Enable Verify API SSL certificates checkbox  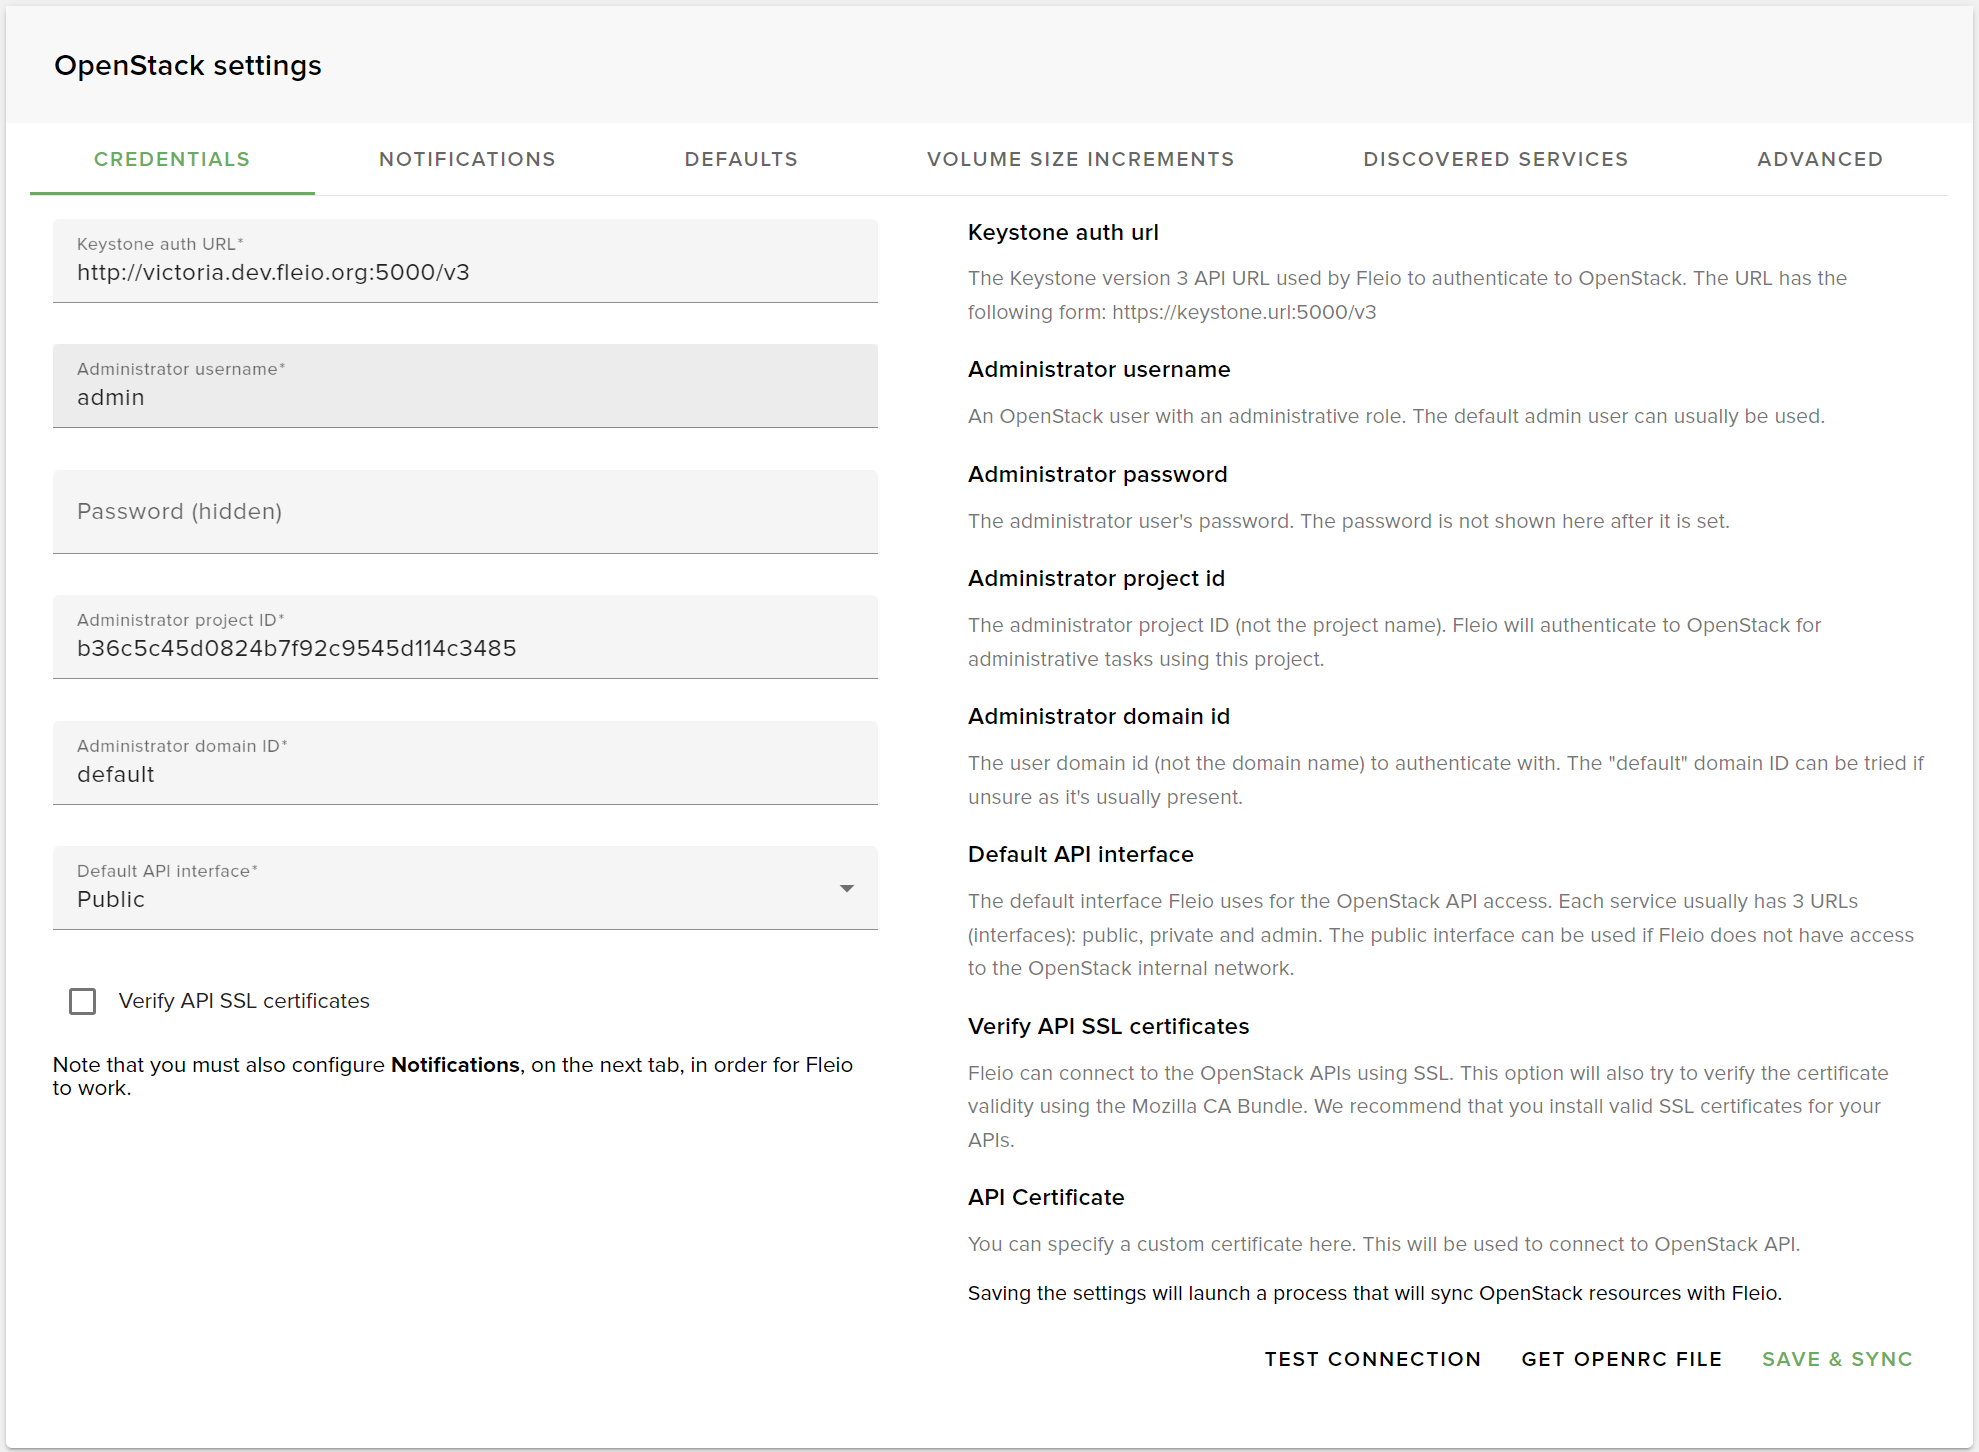pyautogui.click(x=83, y=1001)
